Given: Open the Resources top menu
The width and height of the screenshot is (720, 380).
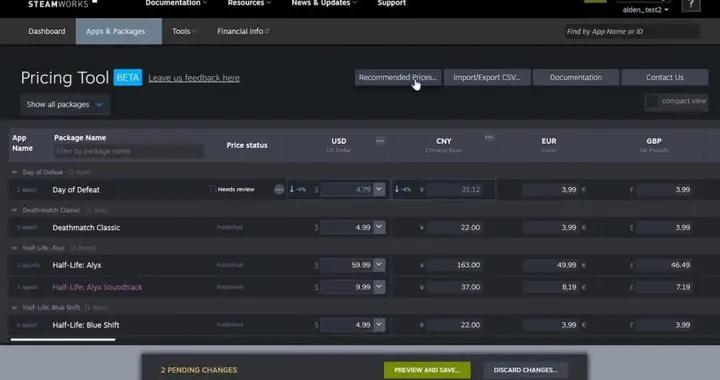Looking at the screenshot, I should [249, 3].
